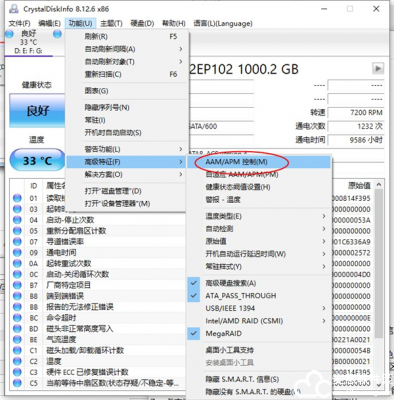Expand the Intel/AMD RAID (CSMI) submenu
This screenshot has height=400, width=394.
point(259,321)
